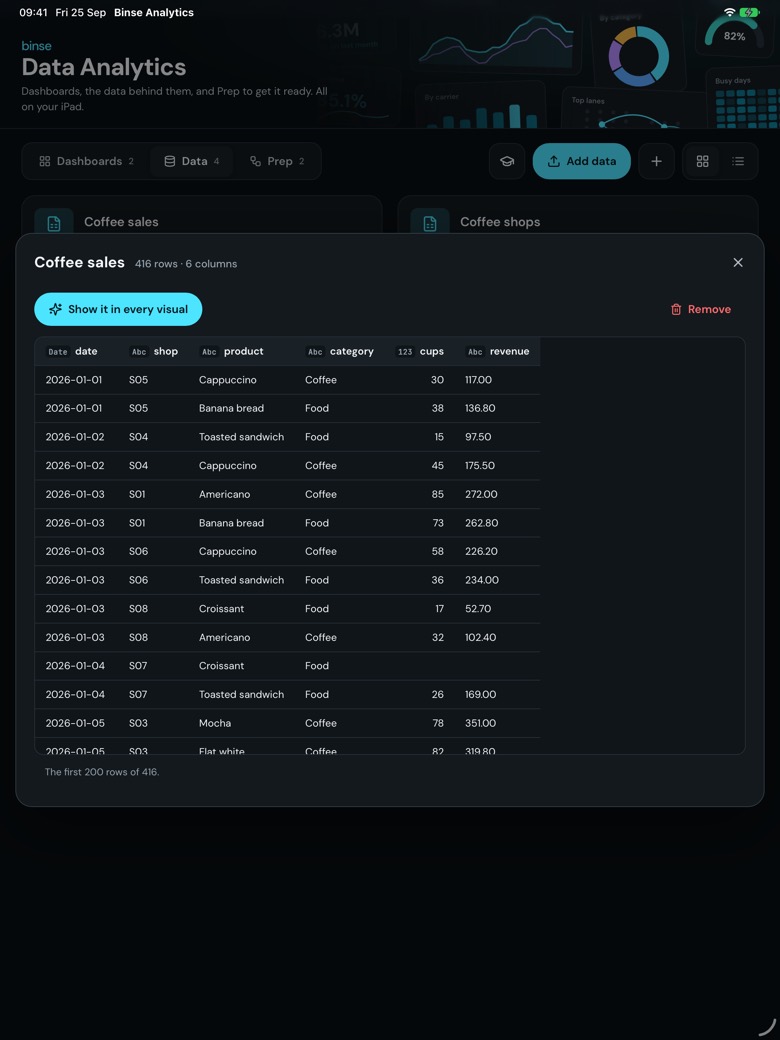
Task: Click the plus icon button
Action: [x=656, y=161]
